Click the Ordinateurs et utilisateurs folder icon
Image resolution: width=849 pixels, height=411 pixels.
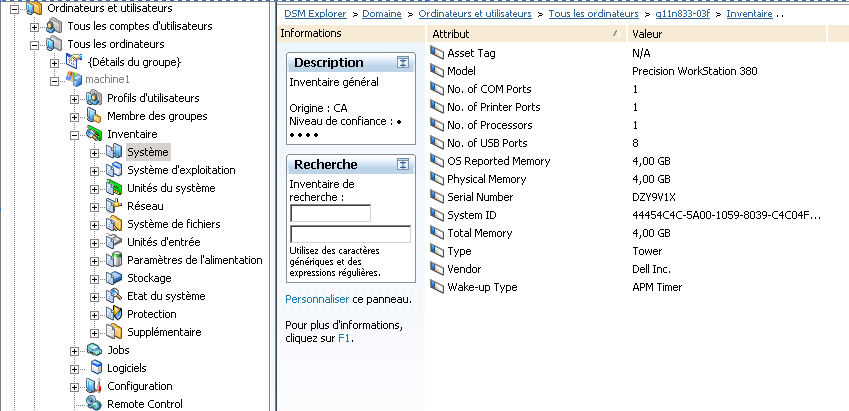(34, 8)
